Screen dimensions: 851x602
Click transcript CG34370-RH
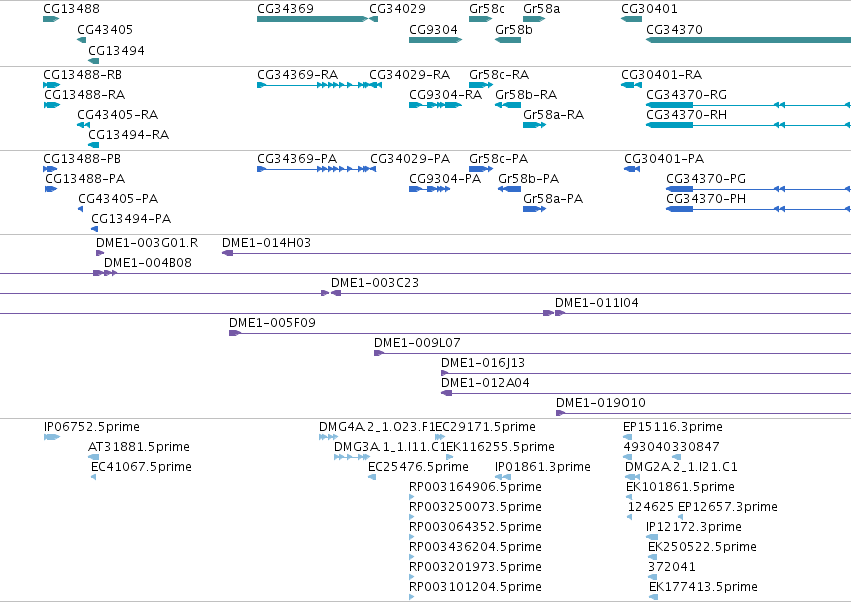coord(686,115)
